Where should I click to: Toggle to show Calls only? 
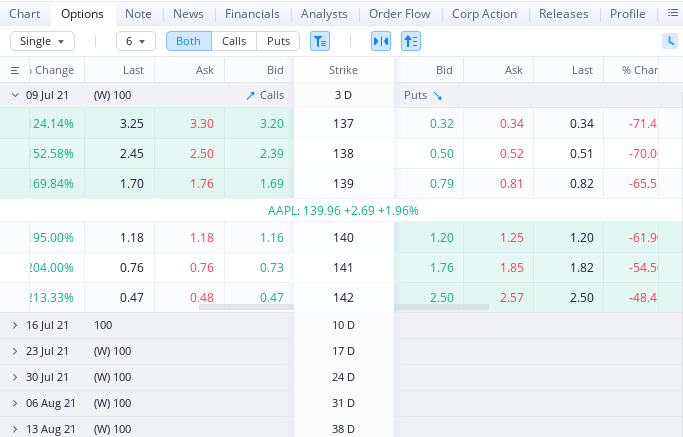234,41
